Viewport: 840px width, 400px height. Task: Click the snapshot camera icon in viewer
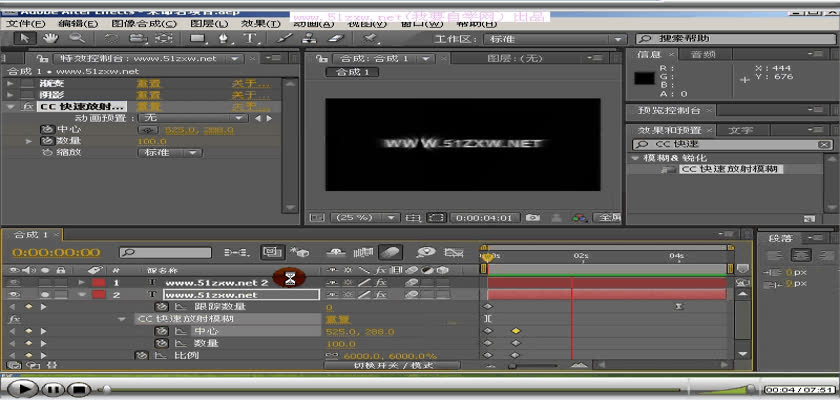click(x=532, y=218)
